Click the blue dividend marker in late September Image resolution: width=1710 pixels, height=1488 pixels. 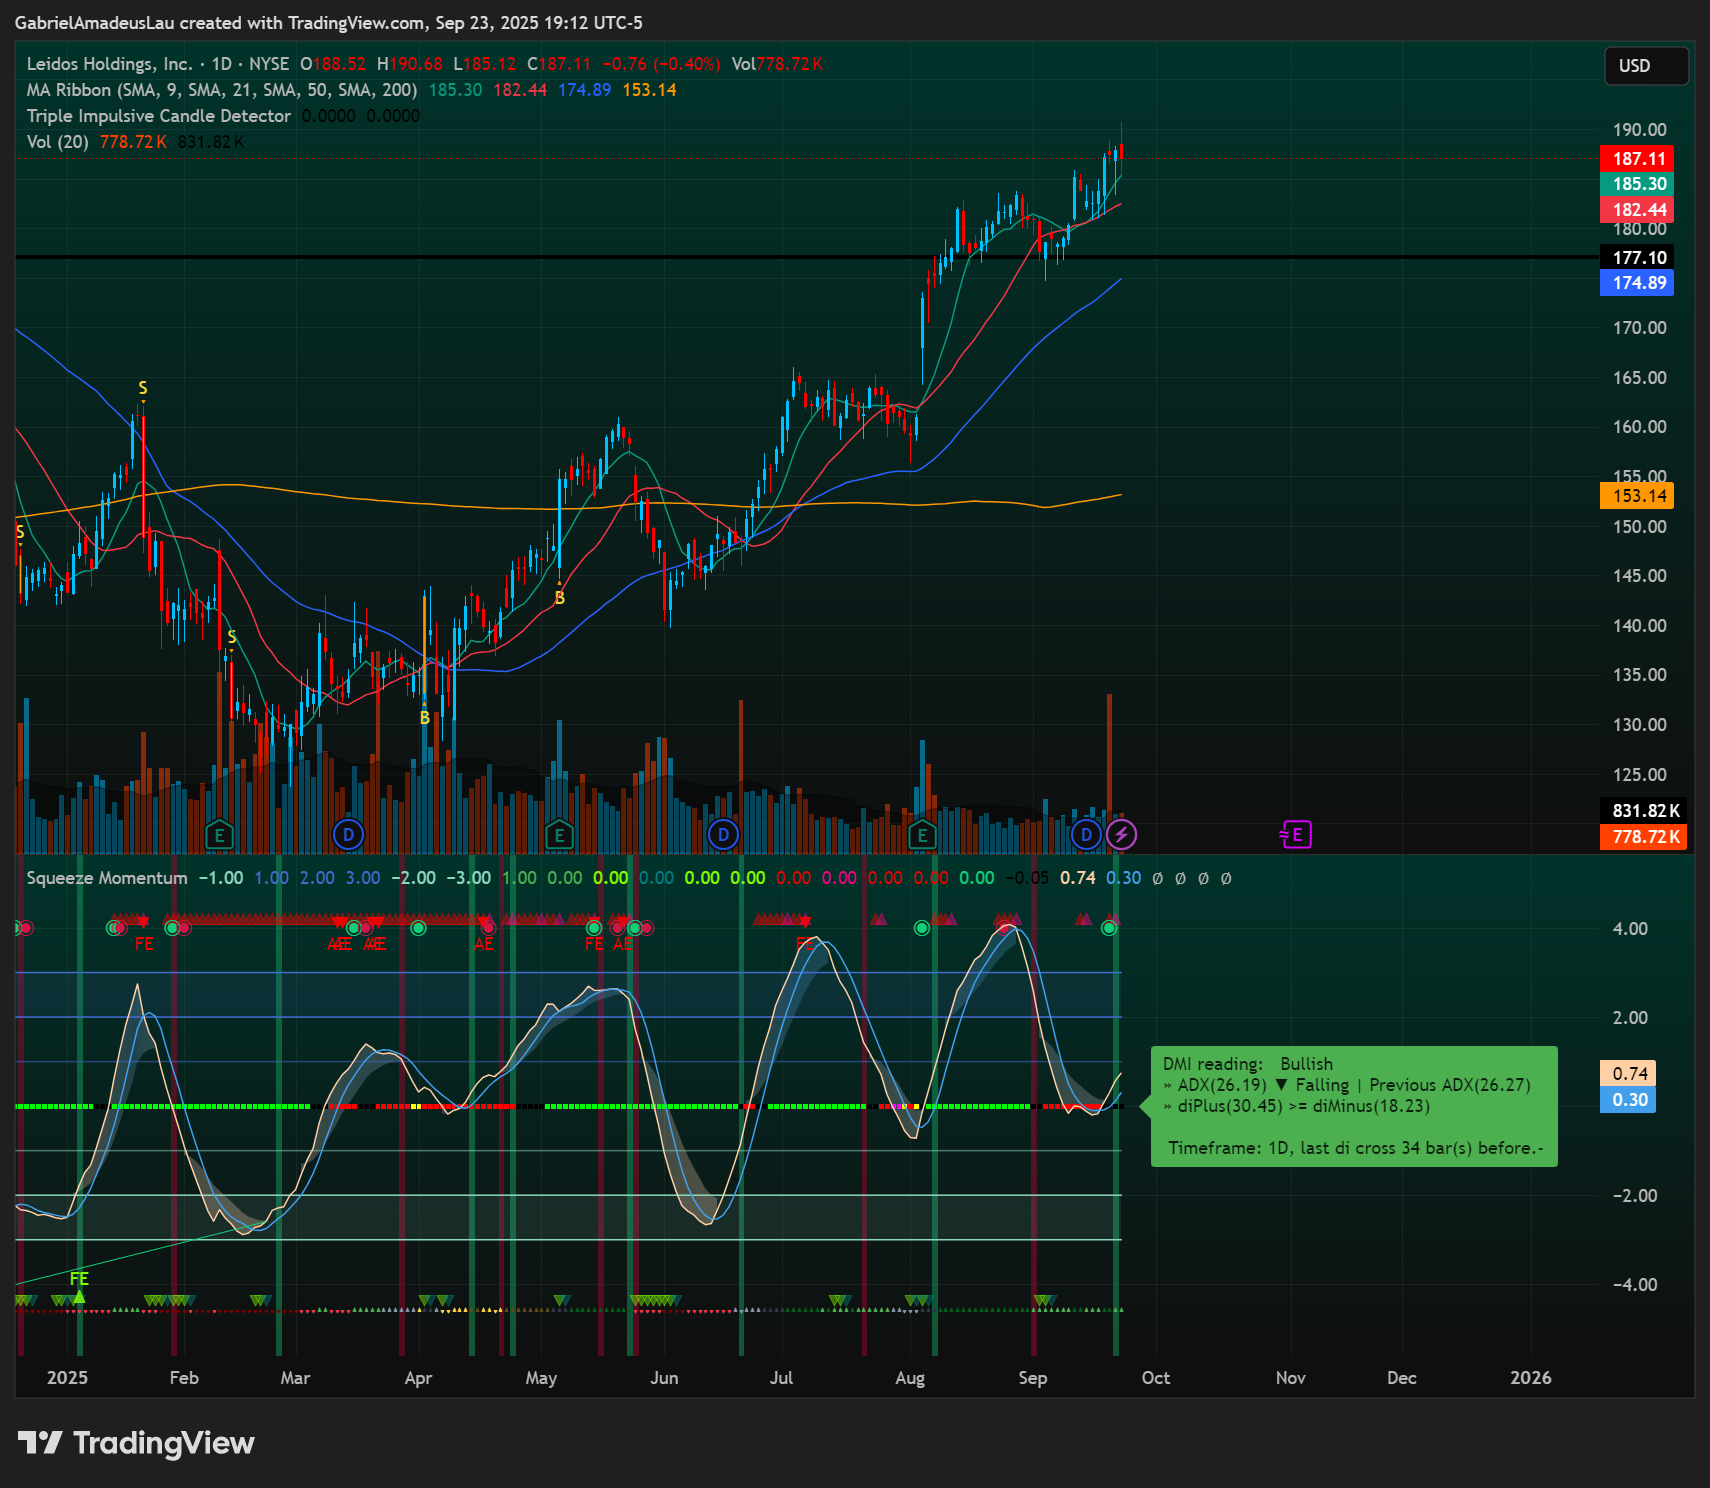(1086, 835)
